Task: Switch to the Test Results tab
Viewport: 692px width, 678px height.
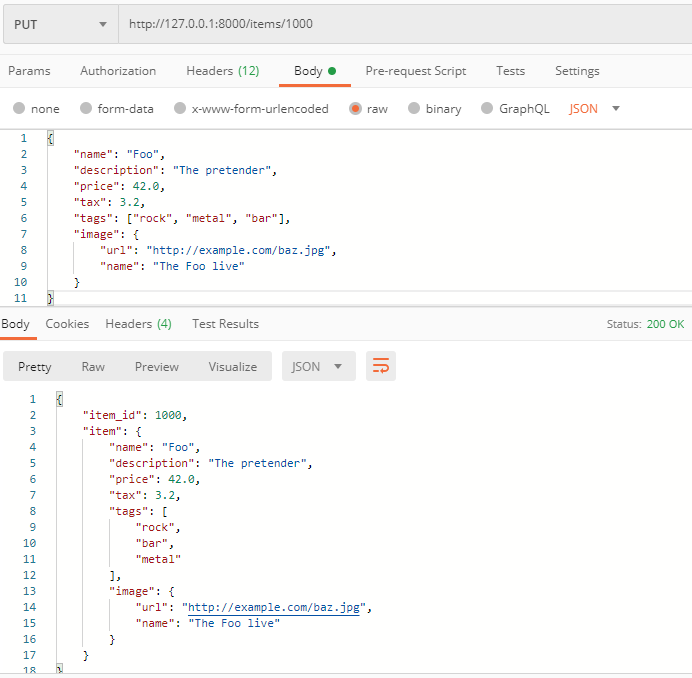Action: tap(225, 324)
